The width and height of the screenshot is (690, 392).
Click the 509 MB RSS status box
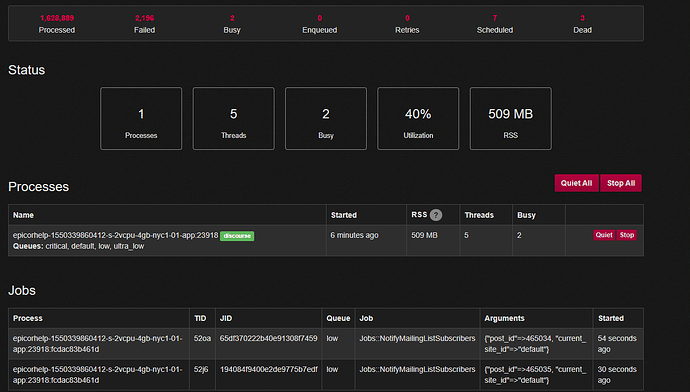pos(510,118)
